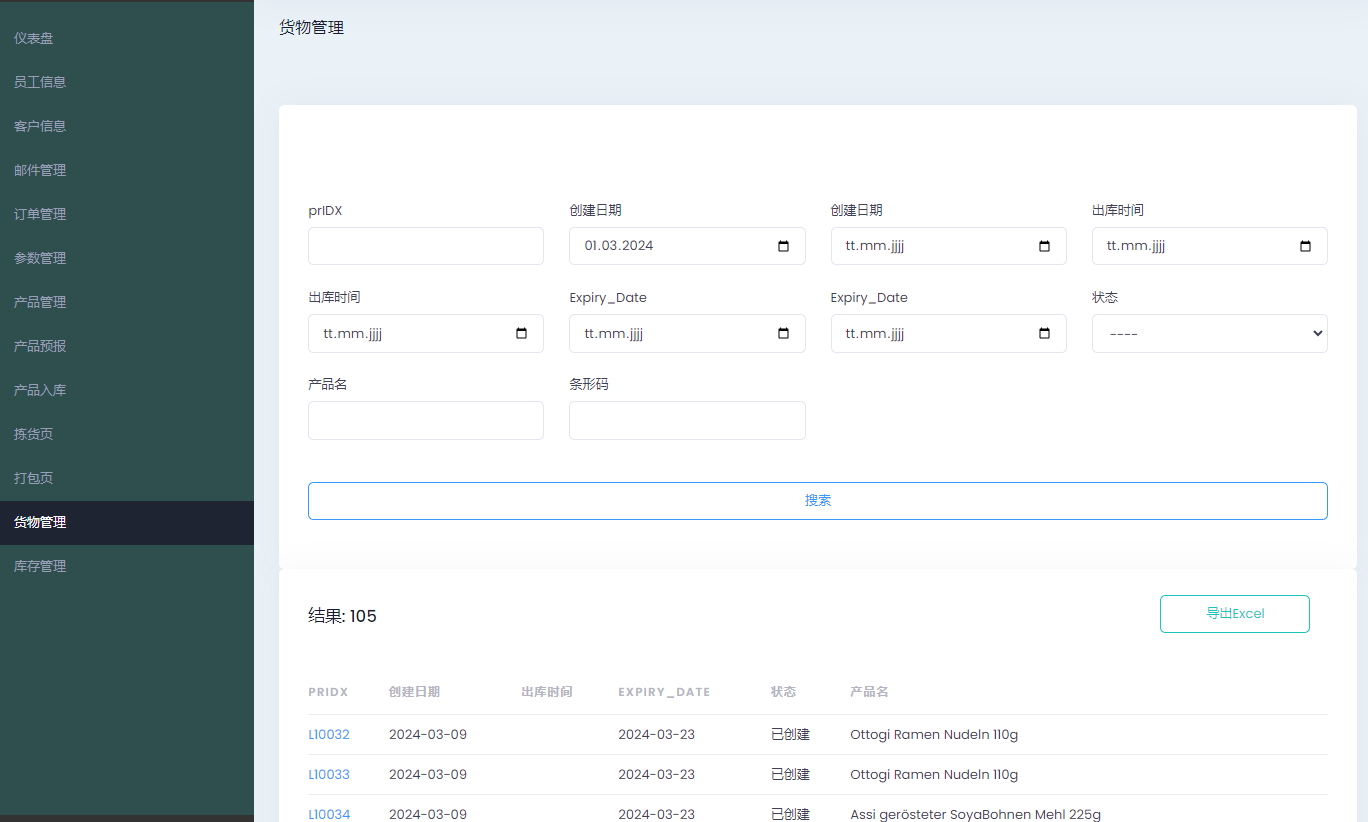Viewport: 1368px width, 822px height.
Task: Click 已创建 status in LI0033 row
Action: pyautogui.click(x=790, y=775)
